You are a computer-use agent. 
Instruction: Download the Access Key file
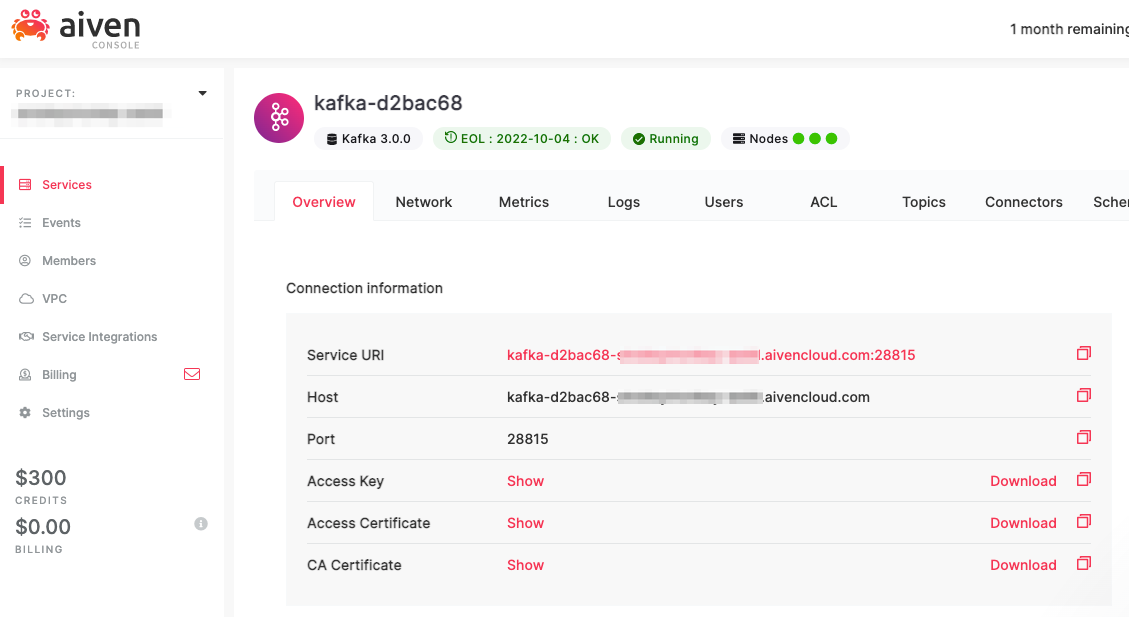[1023, 481]
